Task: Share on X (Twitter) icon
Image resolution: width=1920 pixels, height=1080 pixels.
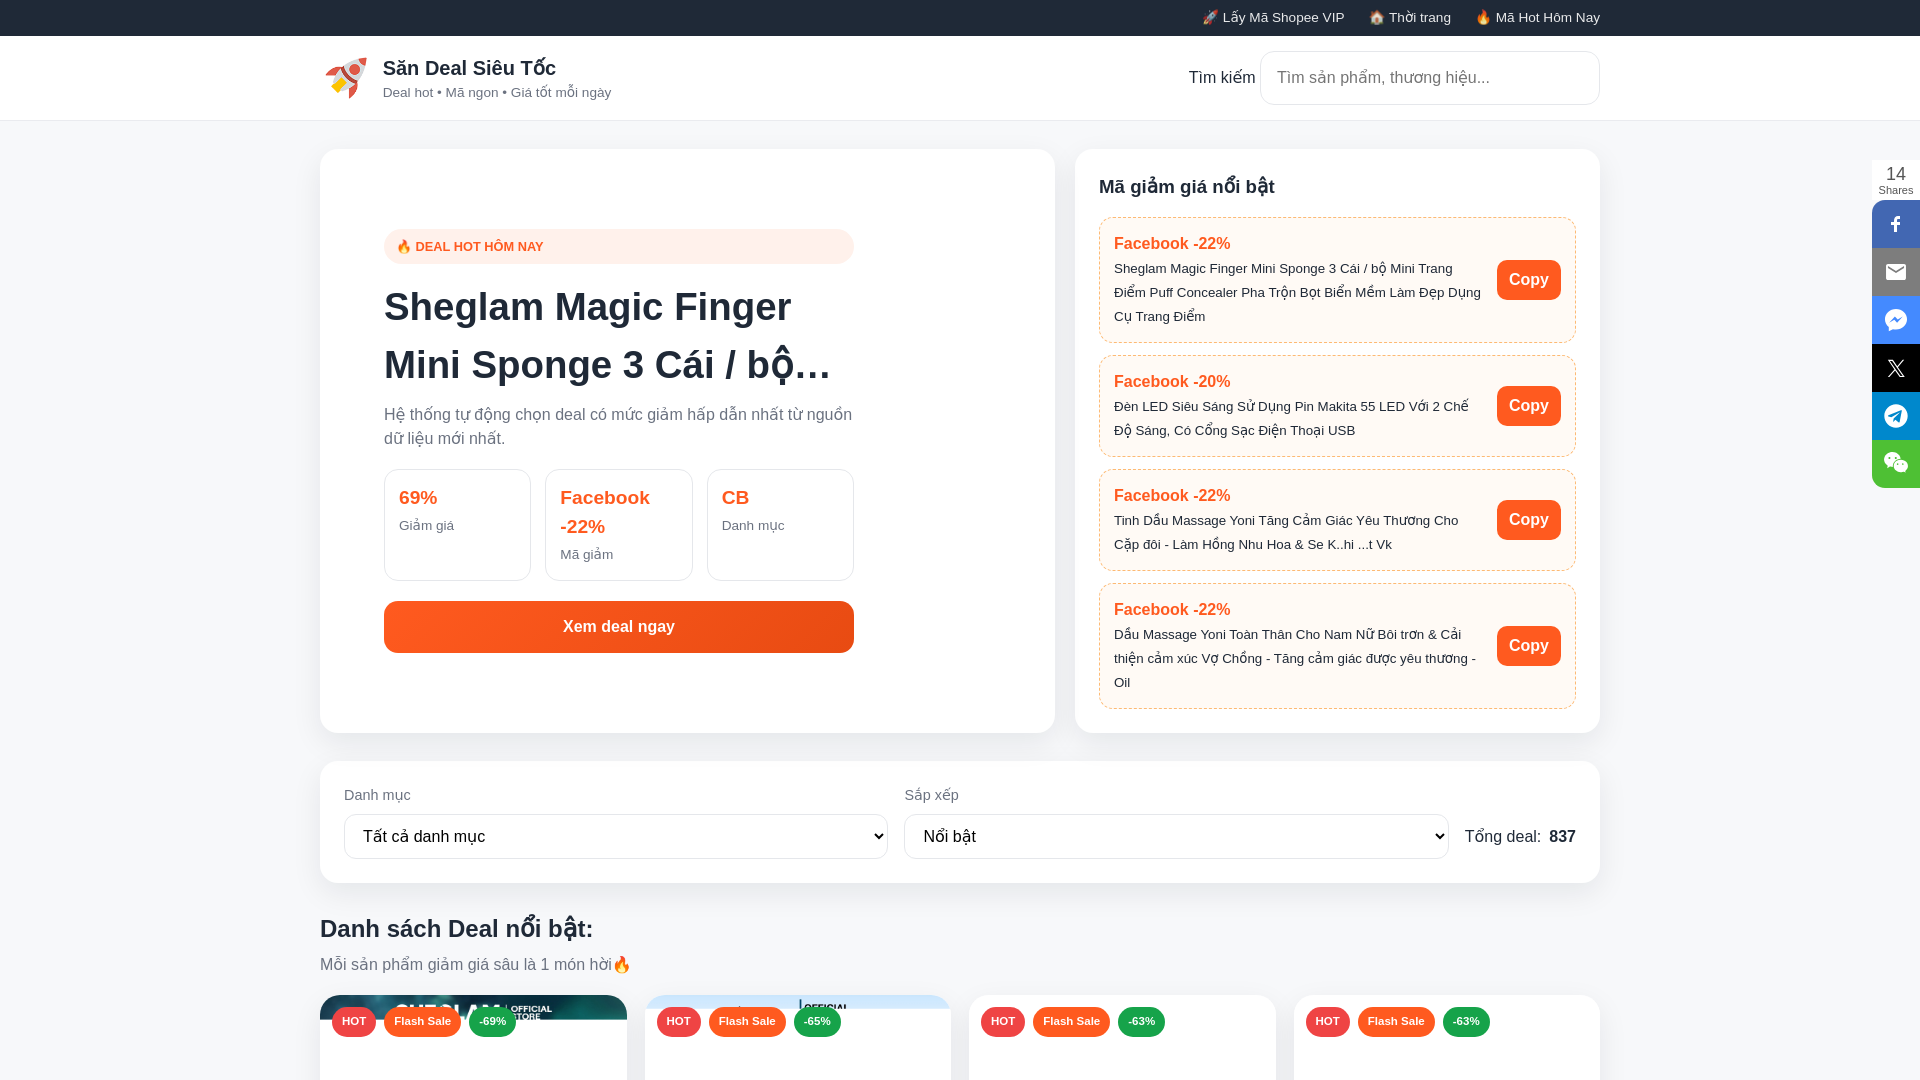Action: (x=1896, y=368)
